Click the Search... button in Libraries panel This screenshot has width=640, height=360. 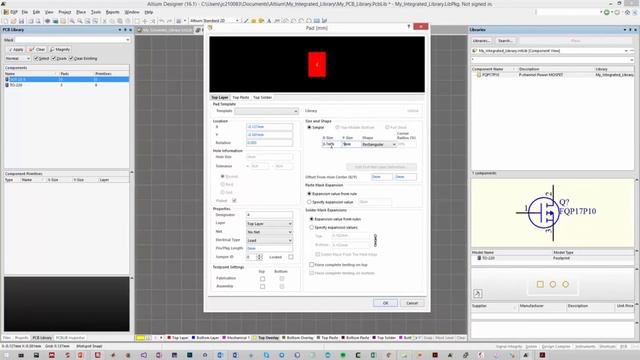[505, 41]
